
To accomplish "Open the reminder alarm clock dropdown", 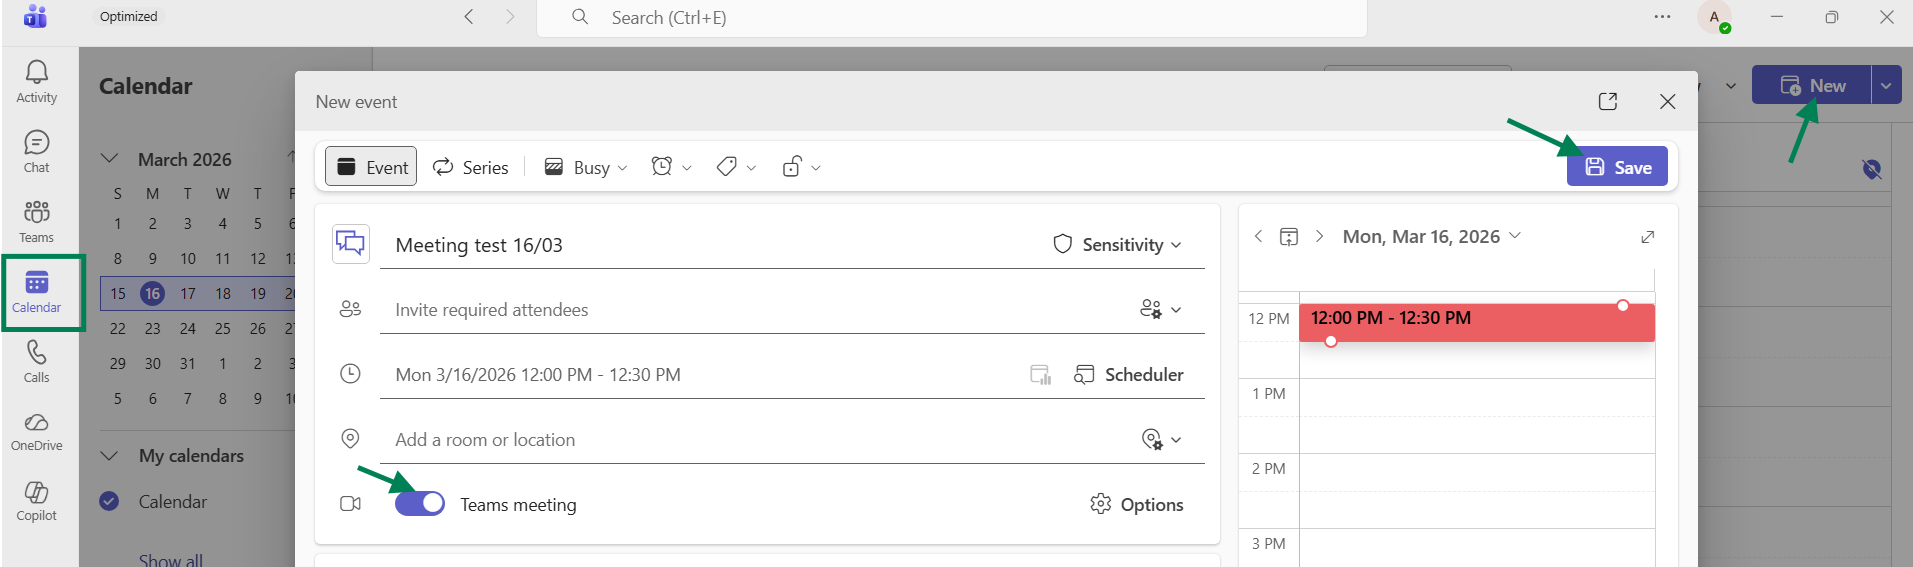I will [671, 167].
